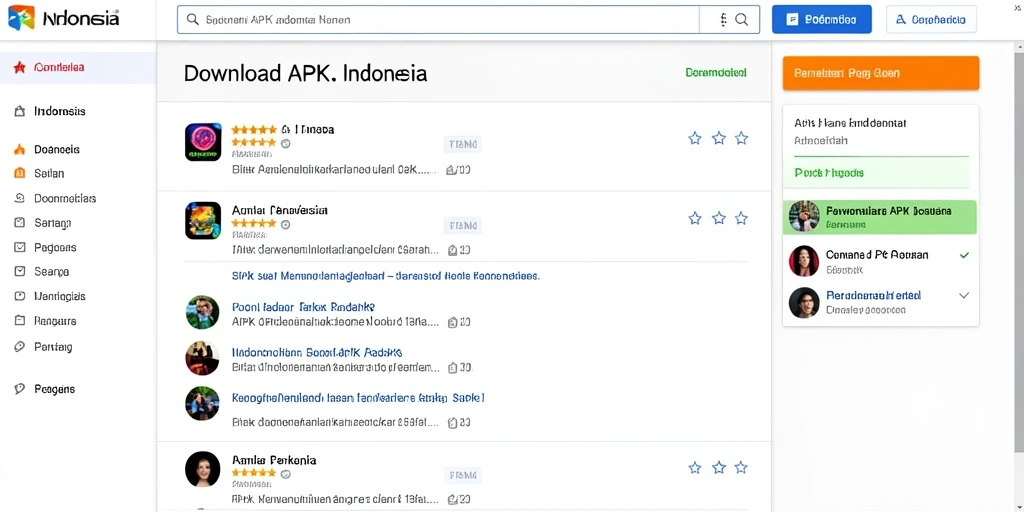The width and height of the screenshot is (1024, 512).
Task: Click the Aamlar Parkonia app title
Action: click(x=274, y=460)
